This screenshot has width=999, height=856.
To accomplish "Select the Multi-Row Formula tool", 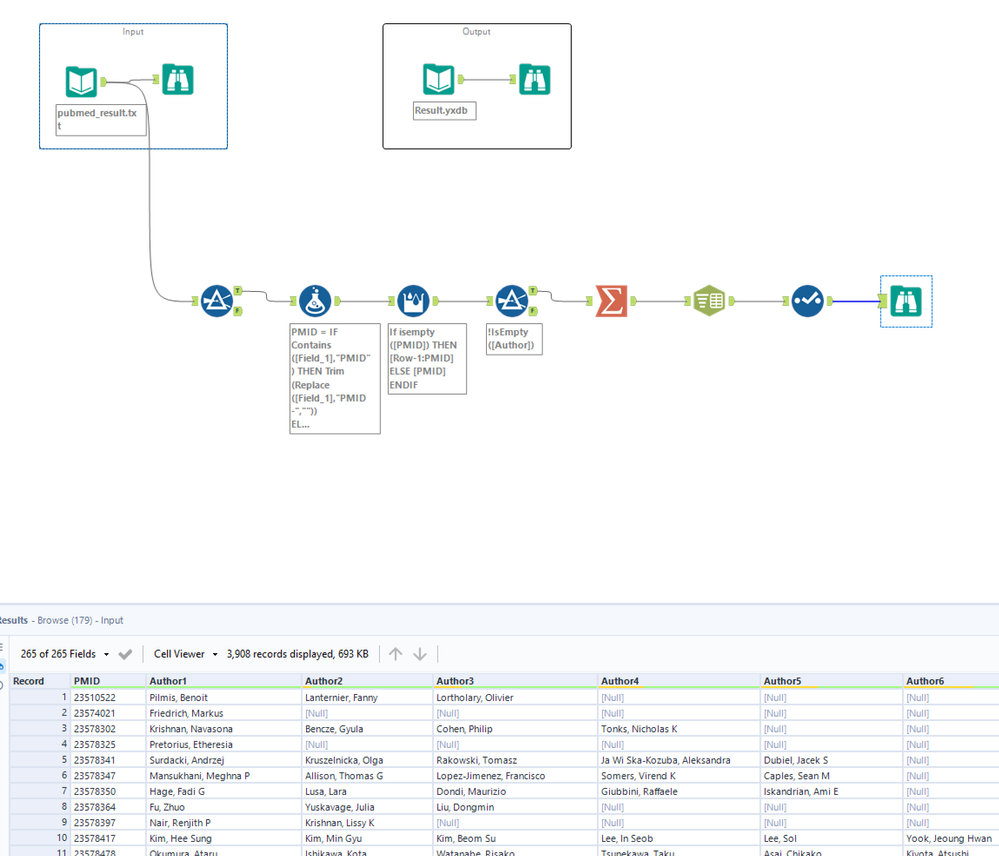I will click(x=413, y=301).
